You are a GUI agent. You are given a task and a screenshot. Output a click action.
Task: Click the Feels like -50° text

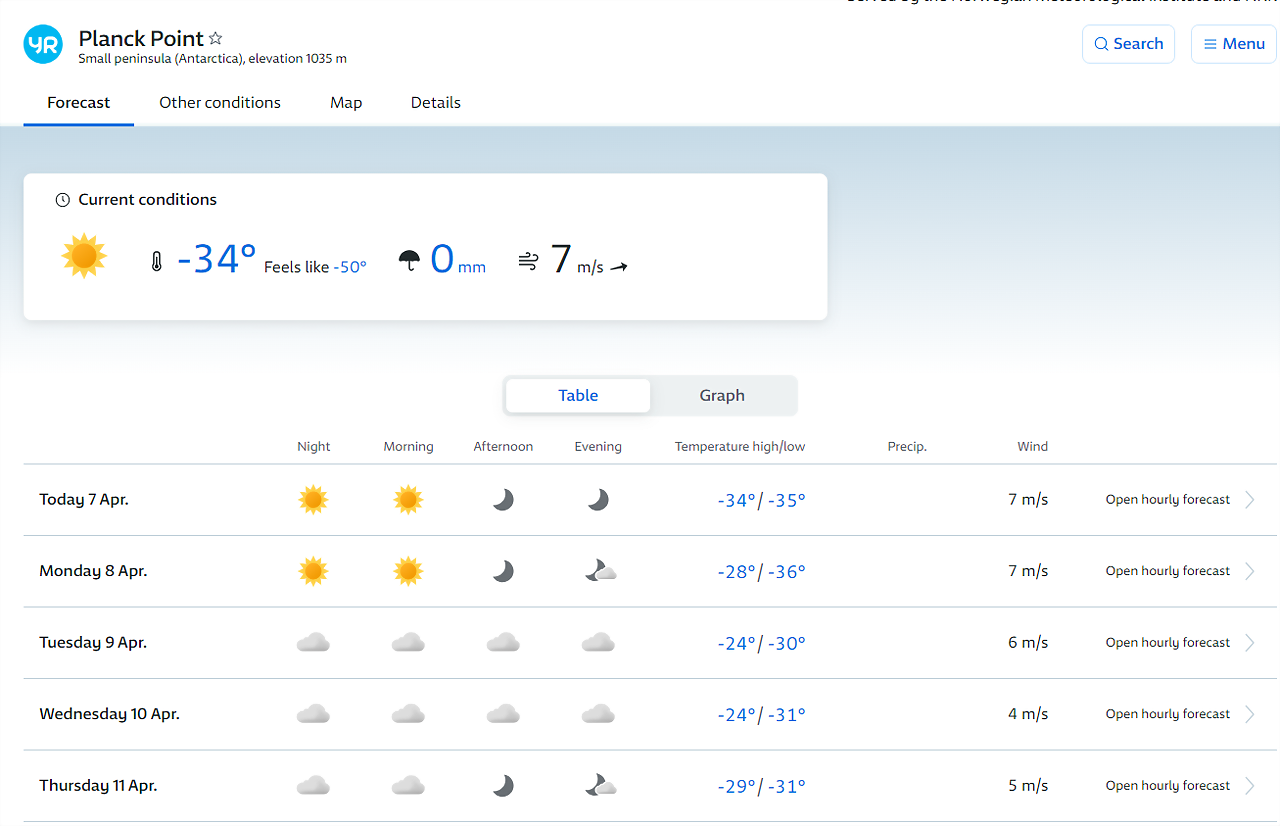pos(315,267)
